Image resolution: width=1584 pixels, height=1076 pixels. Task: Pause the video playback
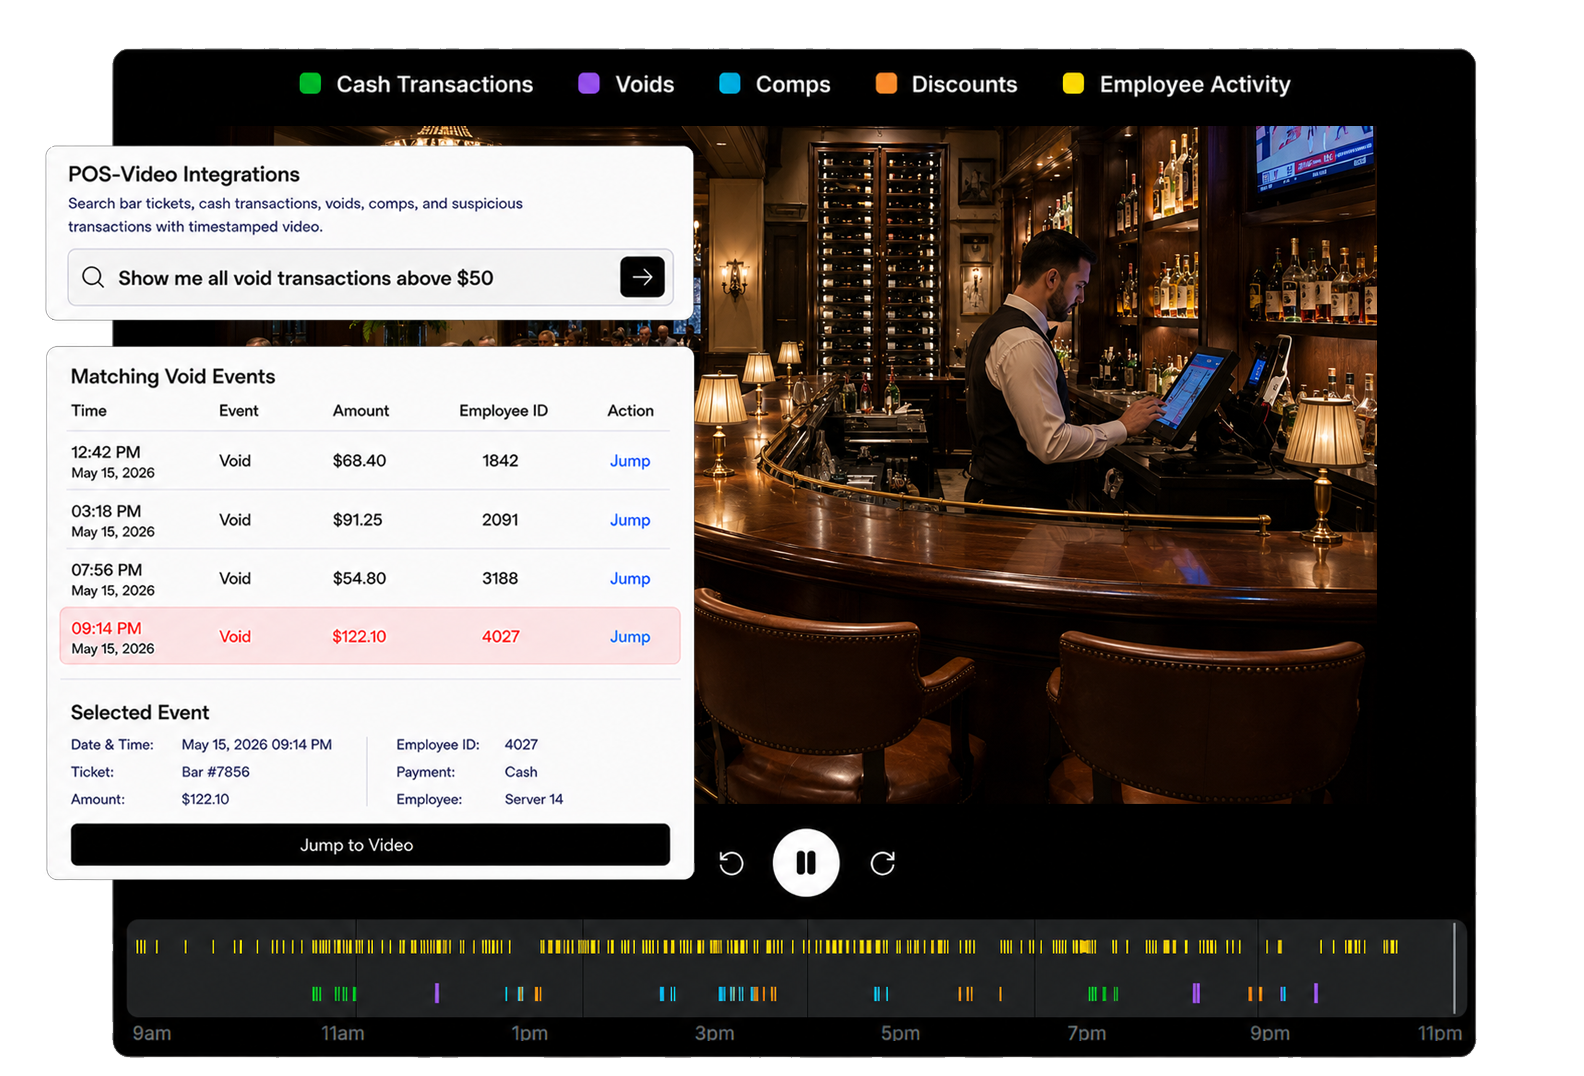(806, 863)
